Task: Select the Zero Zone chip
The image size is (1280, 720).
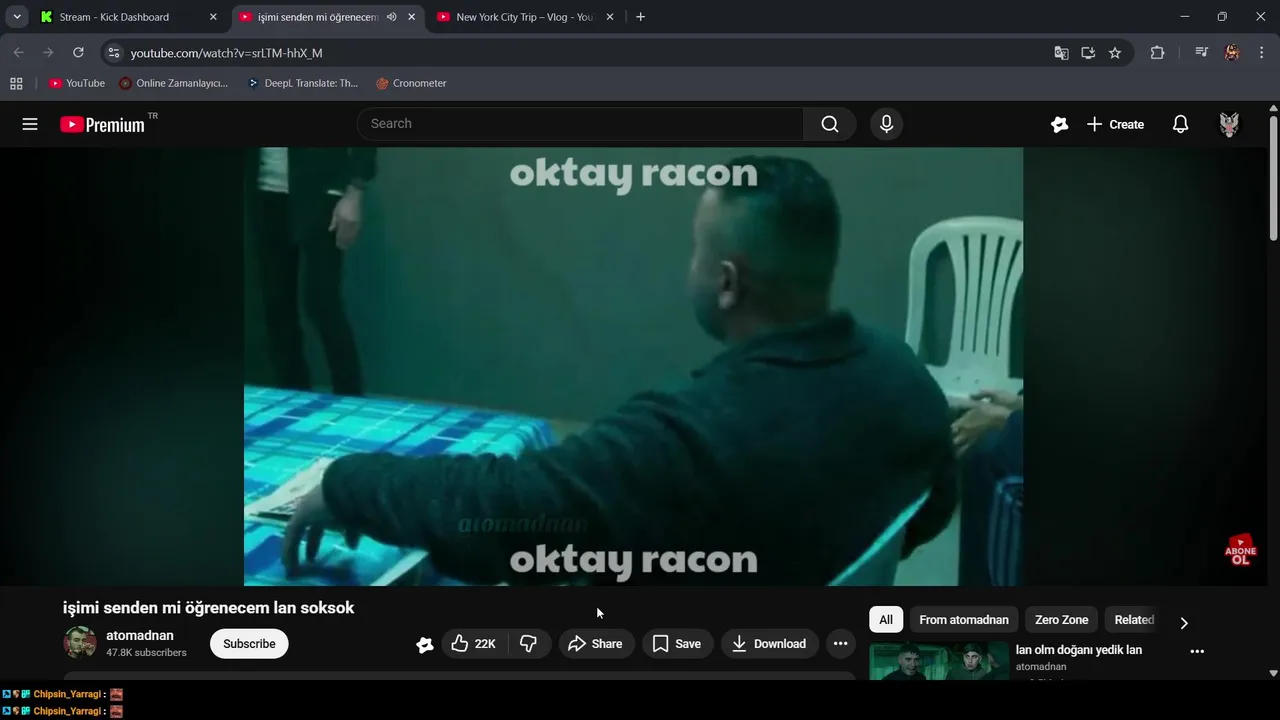Action: point(1061,620)
